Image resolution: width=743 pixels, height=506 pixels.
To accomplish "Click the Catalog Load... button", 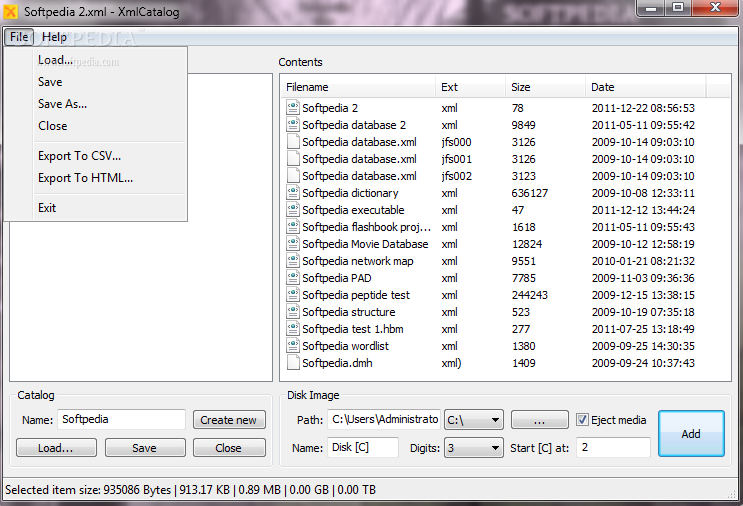I will (x=56, y=448).
